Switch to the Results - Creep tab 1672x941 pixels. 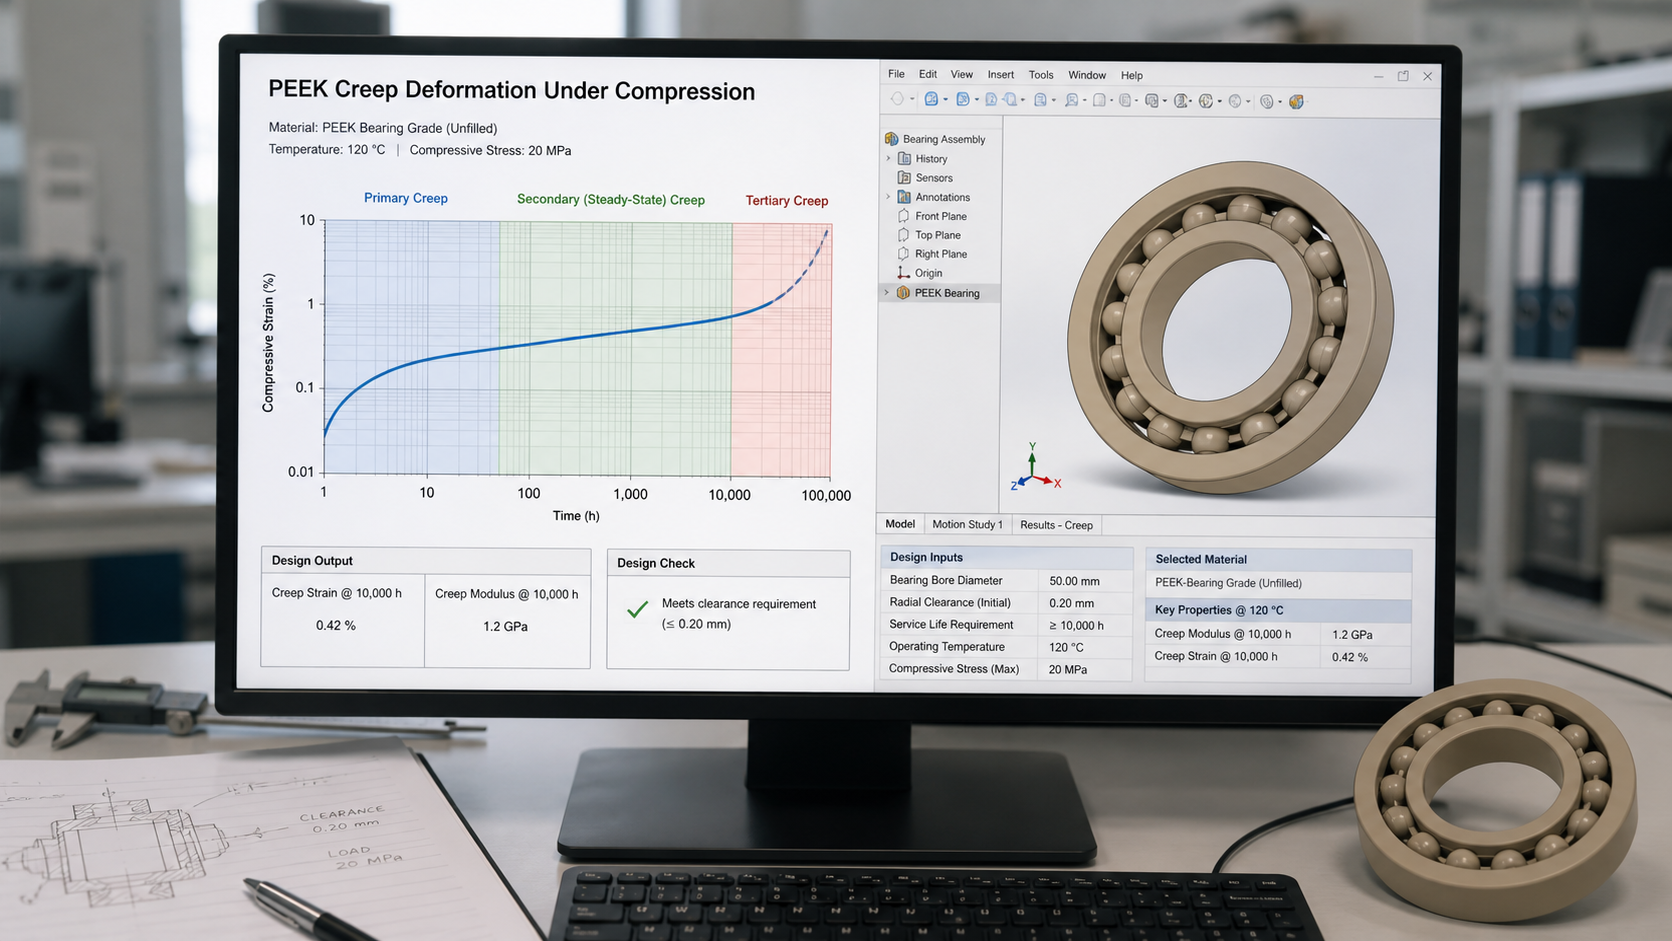click(x=1056, y=525)
